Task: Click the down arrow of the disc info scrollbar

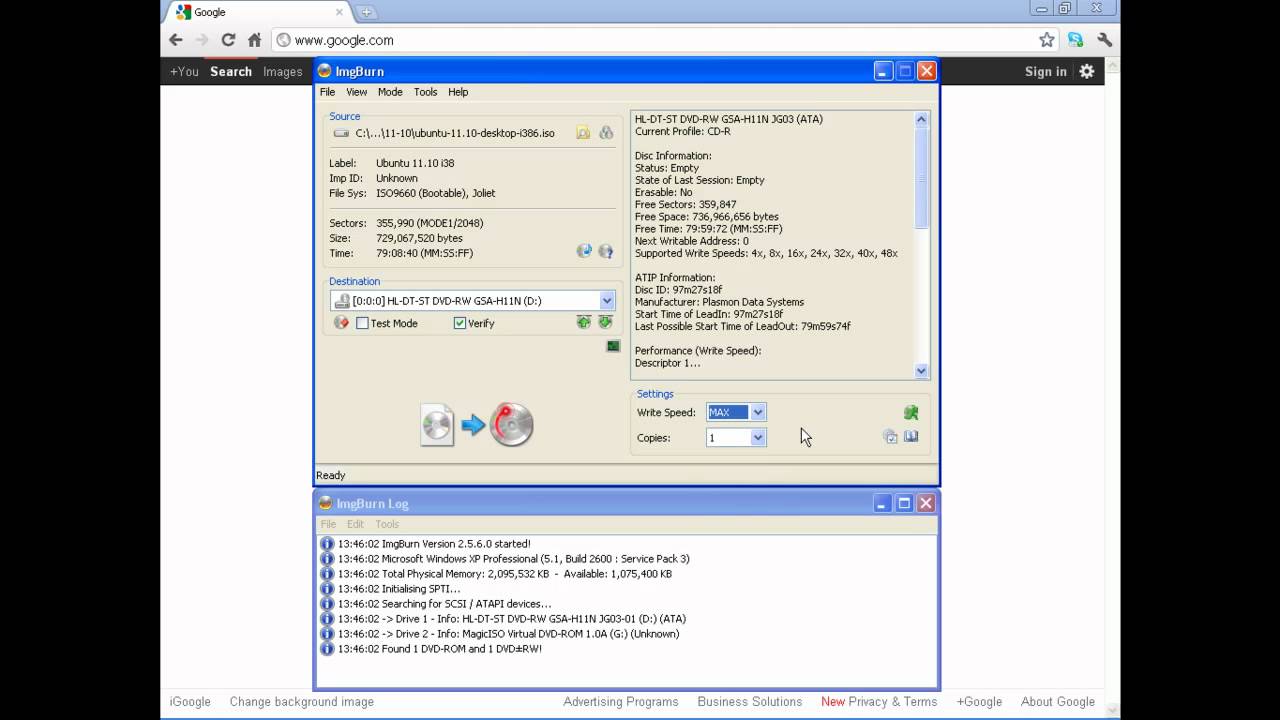Action: click(x=921, y=370)
